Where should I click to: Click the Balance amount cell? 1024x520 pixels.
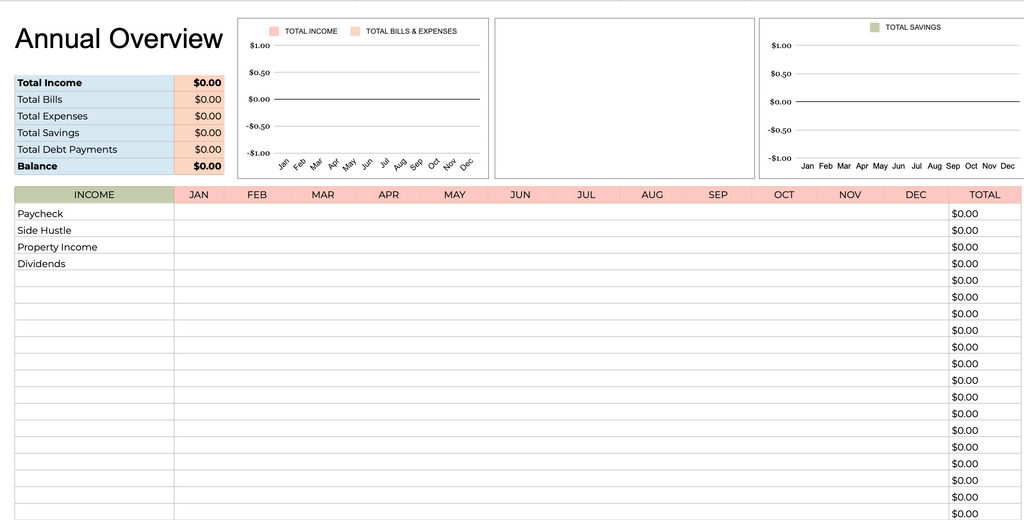coord(199,166)
